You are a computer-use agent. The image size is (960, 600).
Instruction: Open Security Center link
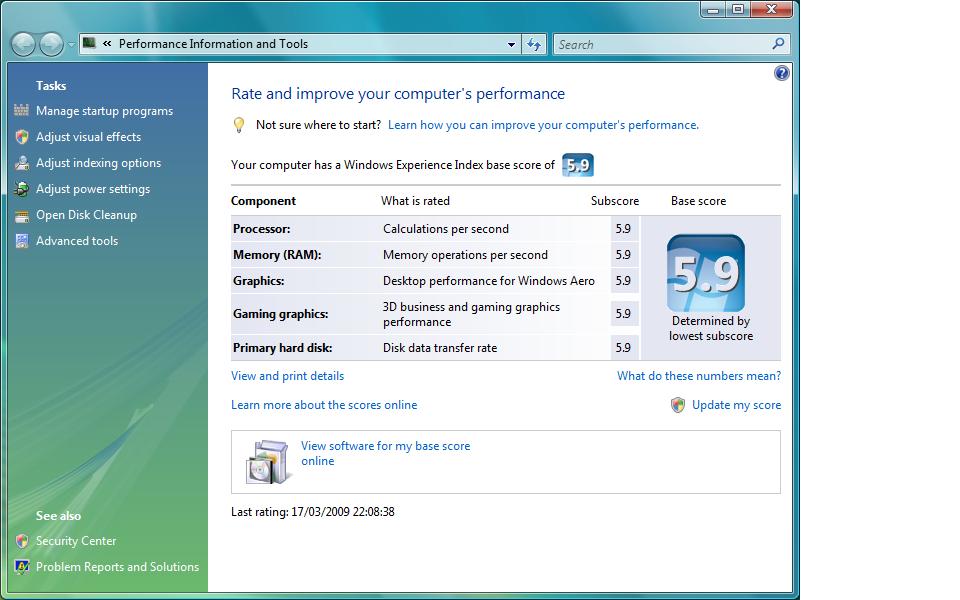76,541
